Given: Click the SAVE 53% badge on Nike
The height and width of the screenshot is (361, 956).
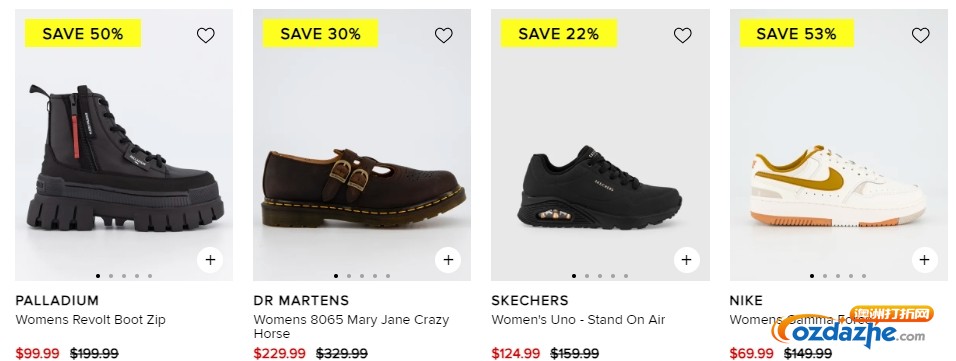Looking at the screenshot, I should pyautogui.click(x=796, y=33).
